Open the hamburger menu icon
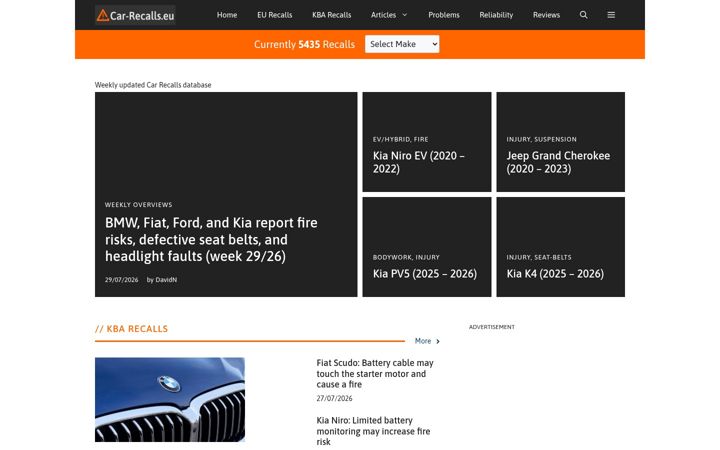 point(611,15)
